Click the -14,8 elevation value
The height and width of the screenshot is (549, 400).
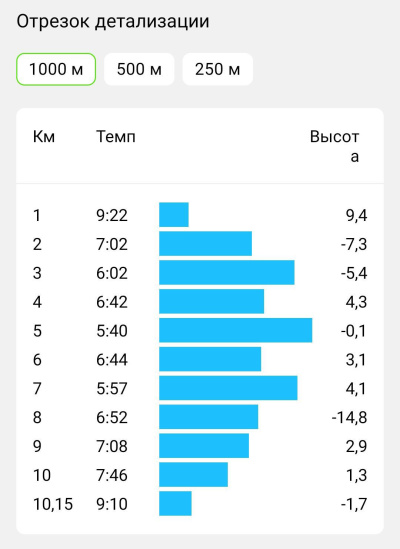click(349, 417)
